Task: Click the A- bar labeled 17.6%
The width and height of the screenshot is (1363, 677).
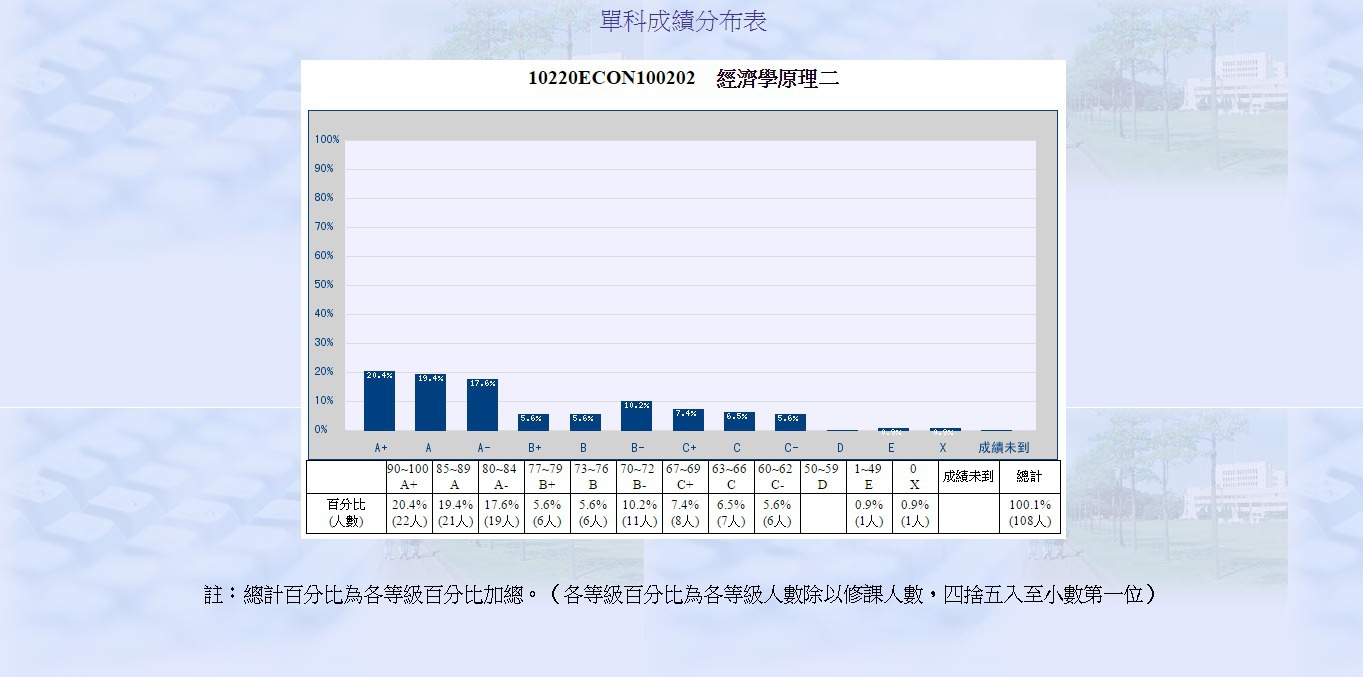Action: [x=482, y=405]
